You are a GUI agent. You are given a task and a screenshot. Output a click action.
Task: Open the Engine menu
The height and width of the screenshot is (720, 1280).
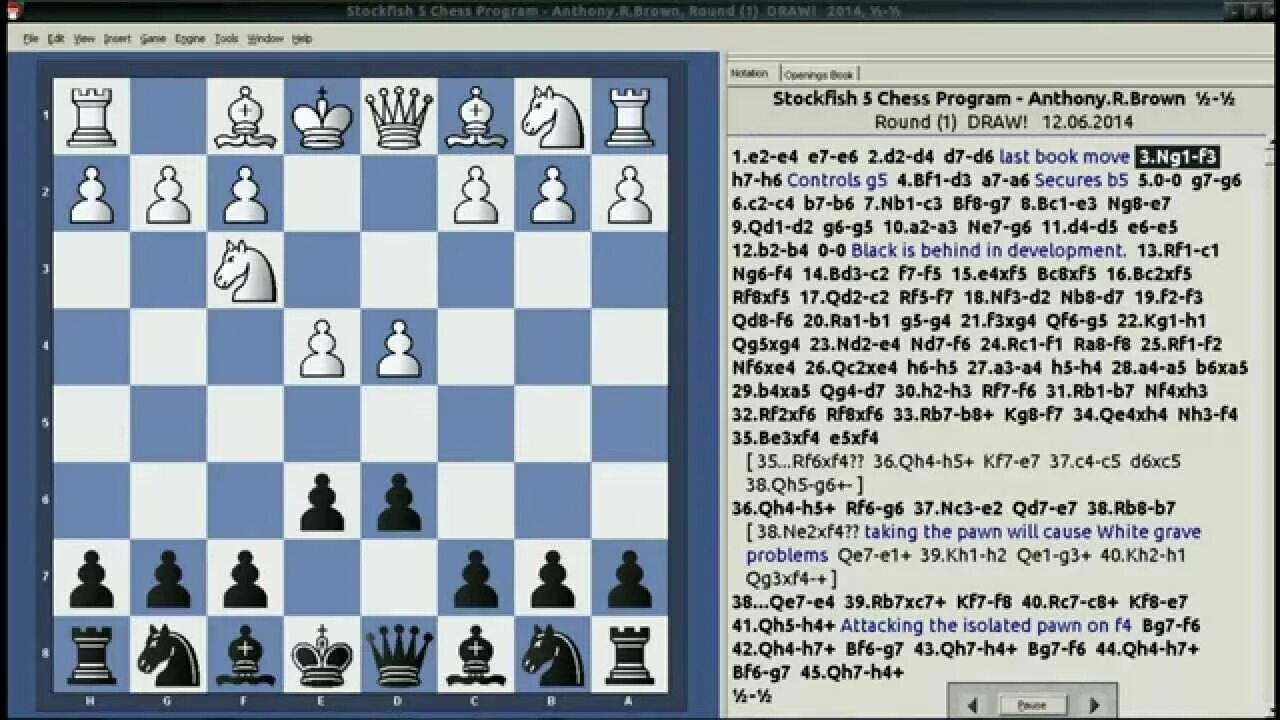(x=190, y=39)
